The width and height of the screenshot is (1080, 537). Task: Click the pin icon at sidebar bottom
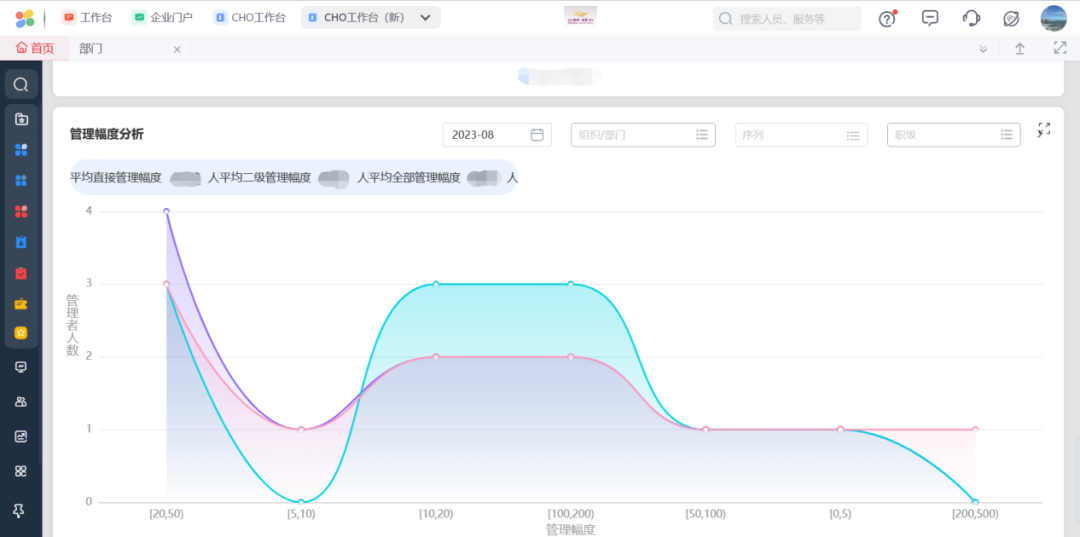(x=20, y=510)
